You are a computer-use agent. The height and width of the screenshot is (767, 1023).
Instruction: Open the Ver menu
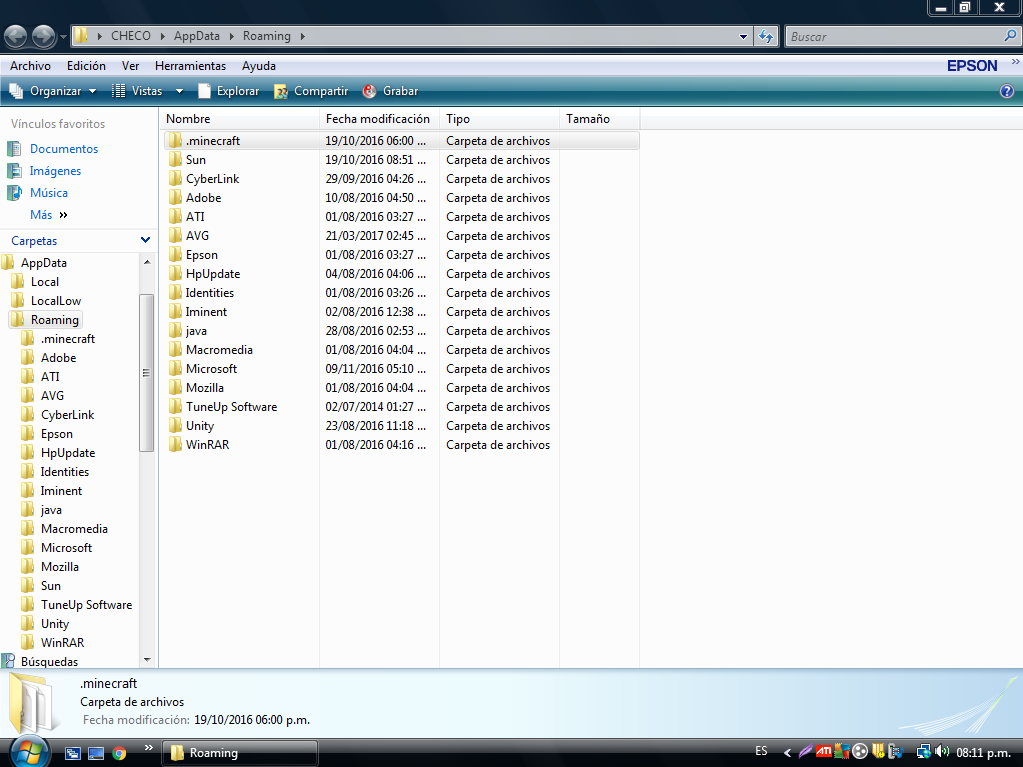coord(130,66)
